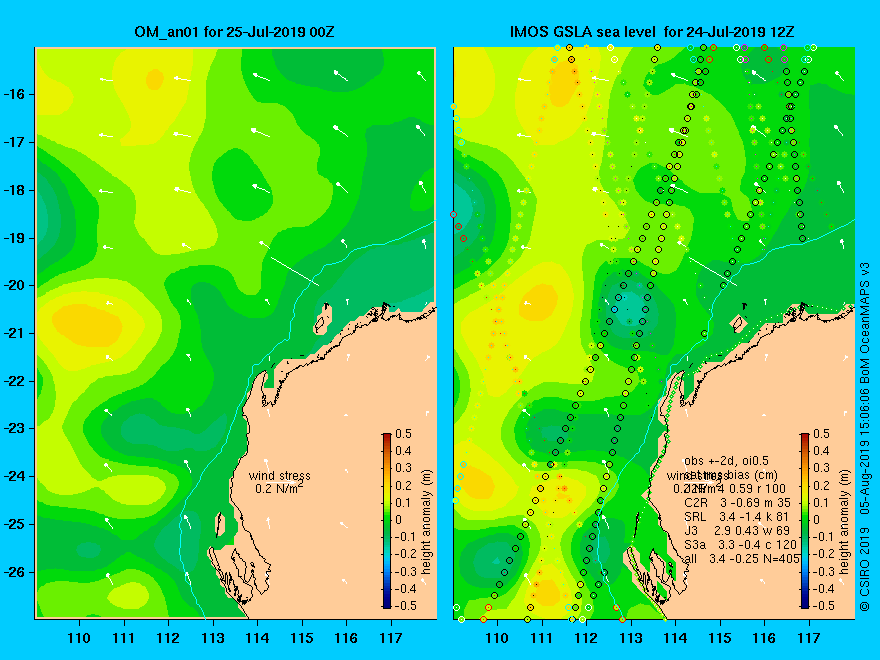Click the "wind stress 0.2 N/m²" label on left map
This screenshot has height=660, width=880.
point(279,482)
